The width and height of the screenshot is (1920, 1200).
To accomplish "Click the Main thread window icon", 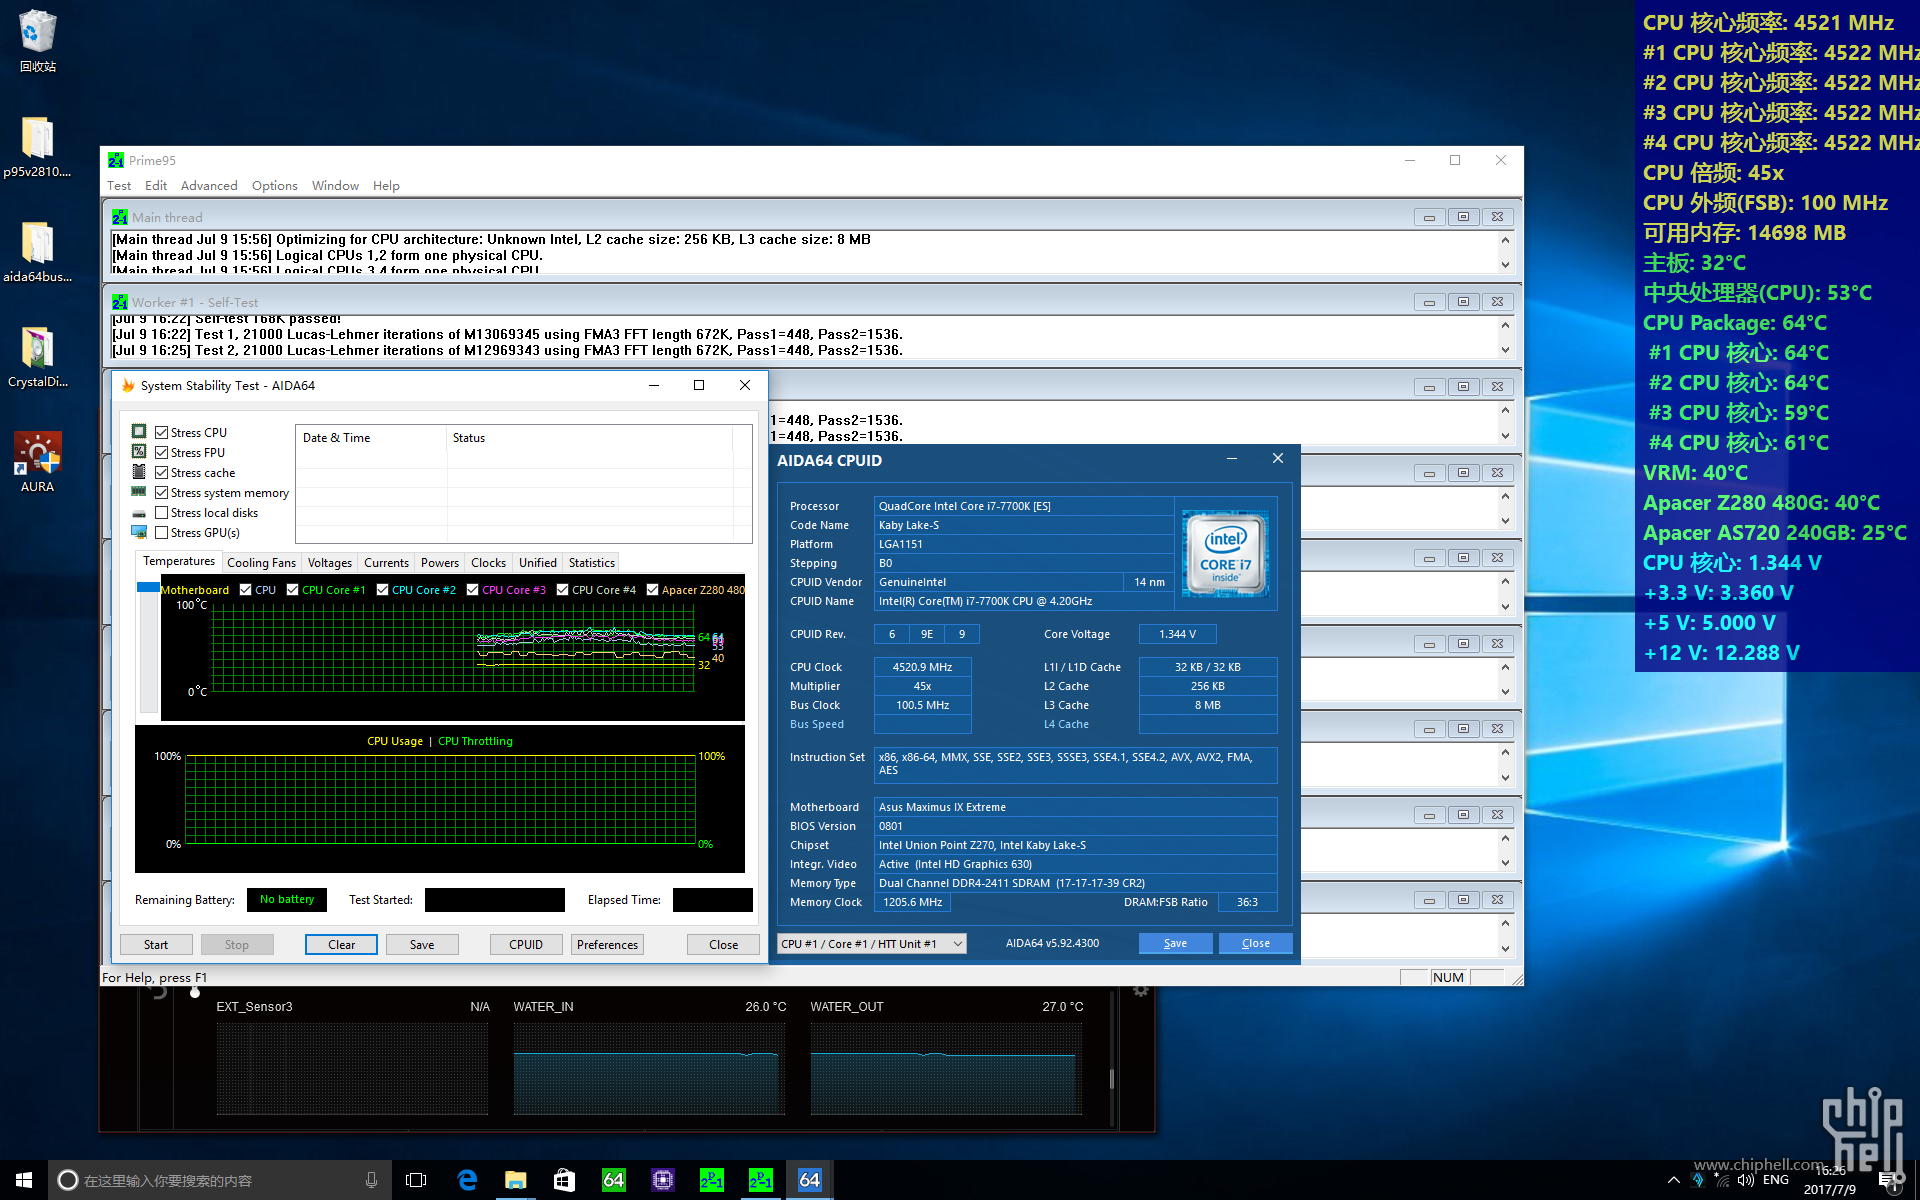I will [x=120, y=217].
